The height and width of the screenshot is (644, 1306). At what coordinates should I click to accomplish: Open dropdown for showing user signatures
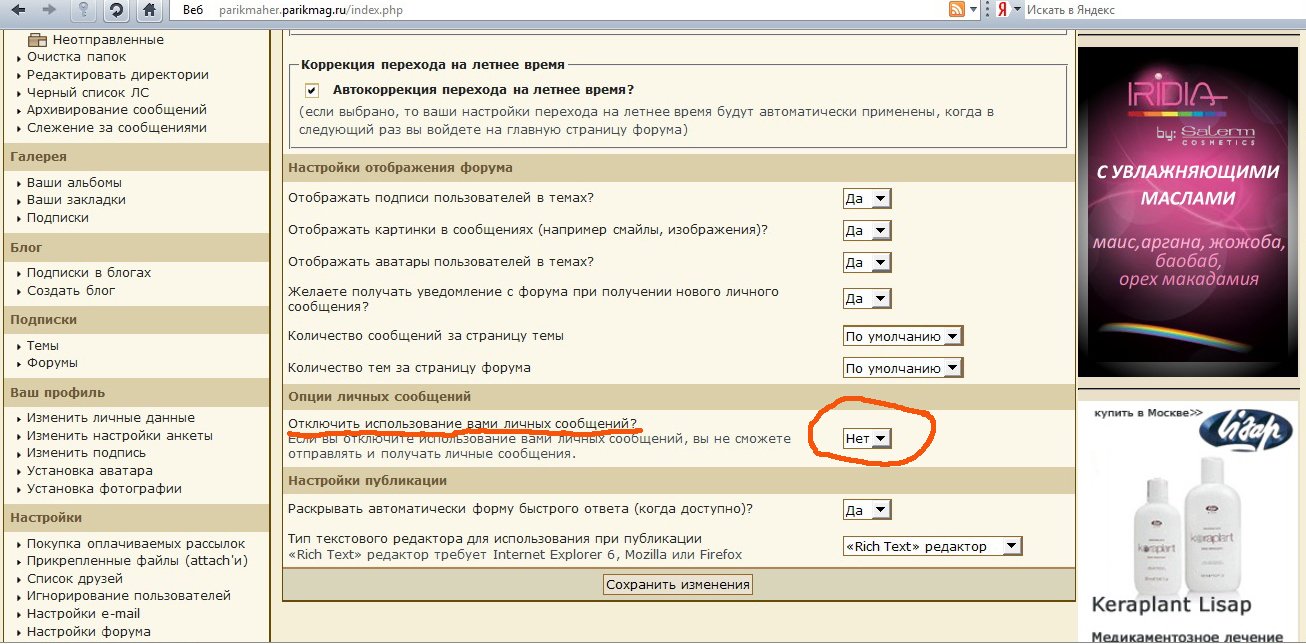[867, 198]
